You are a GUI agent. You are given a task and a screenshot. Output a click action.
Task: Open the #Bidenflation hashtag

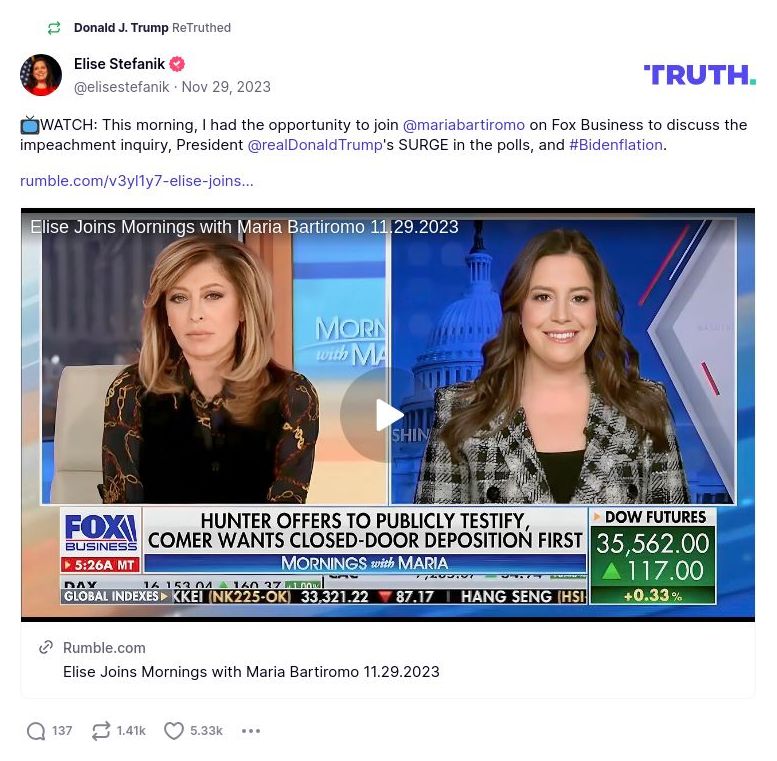(616, 145)
